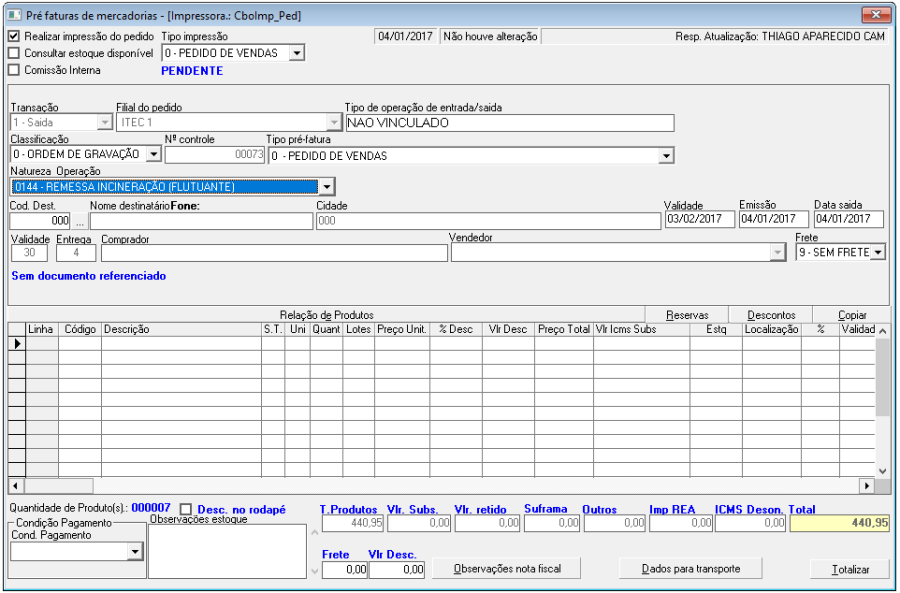The height and width of the screenshot is (593, 900).
Task: Open the Reservas tab
Action: point(687,315)
